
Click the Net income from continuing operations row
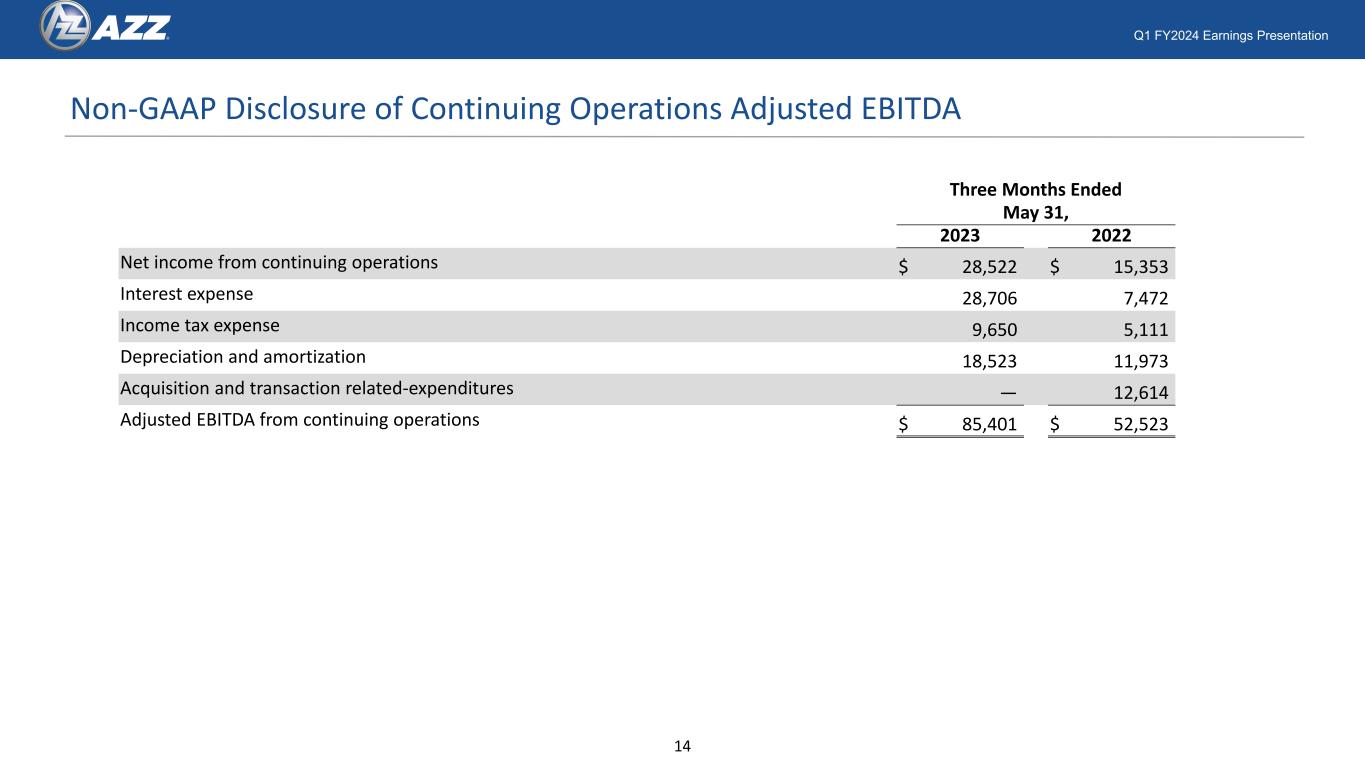pos(647,264)
